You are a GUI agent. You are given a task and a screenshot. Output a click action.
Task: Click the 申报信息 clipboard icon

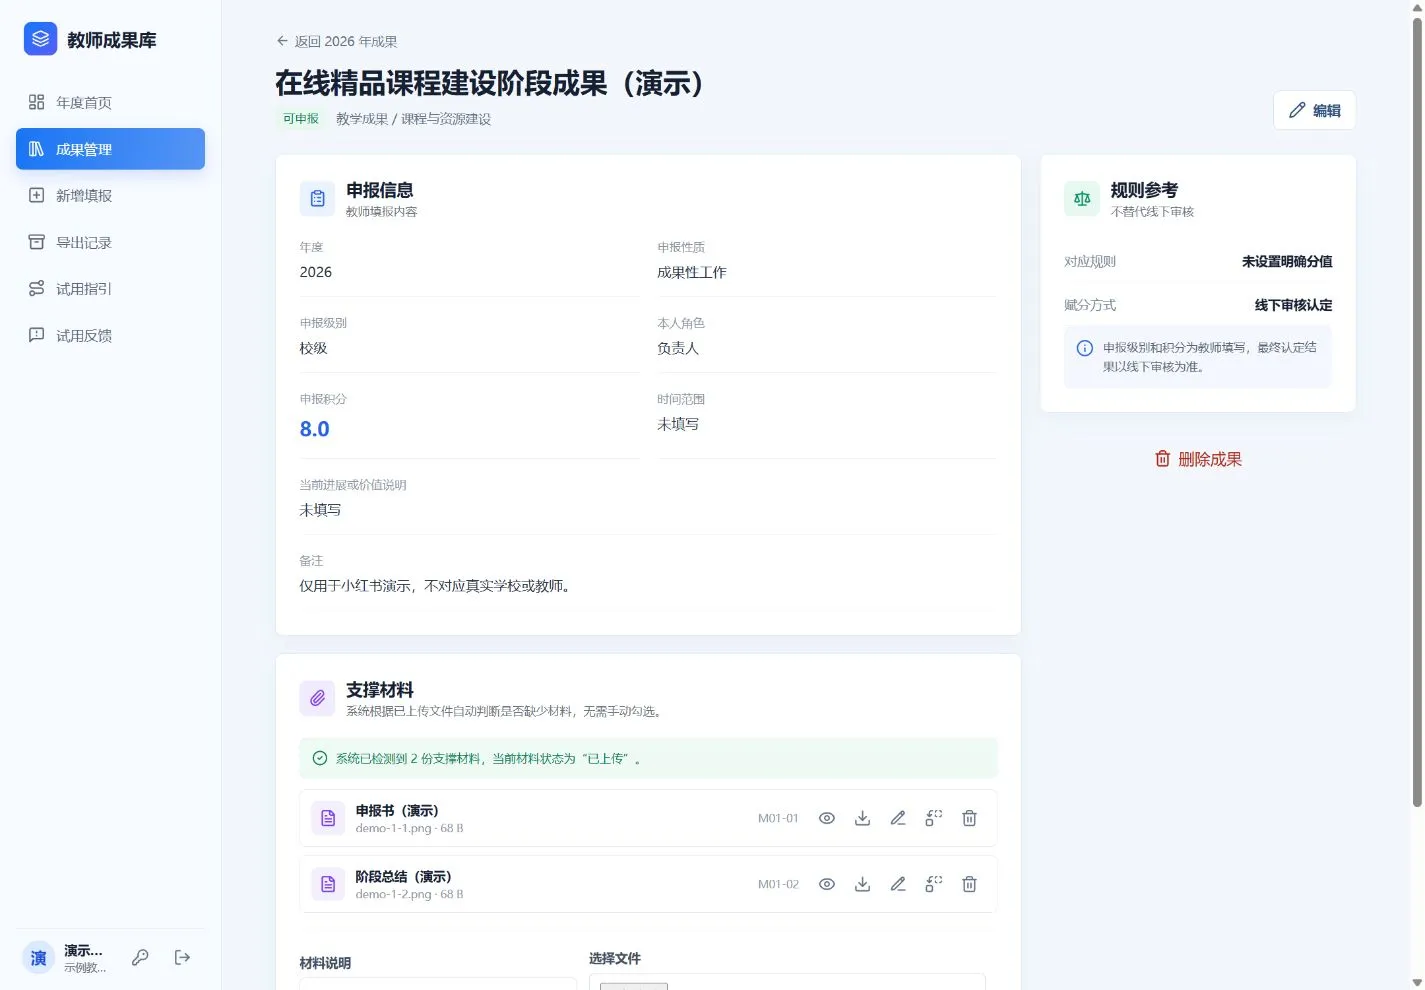click(x=317, y=198)
